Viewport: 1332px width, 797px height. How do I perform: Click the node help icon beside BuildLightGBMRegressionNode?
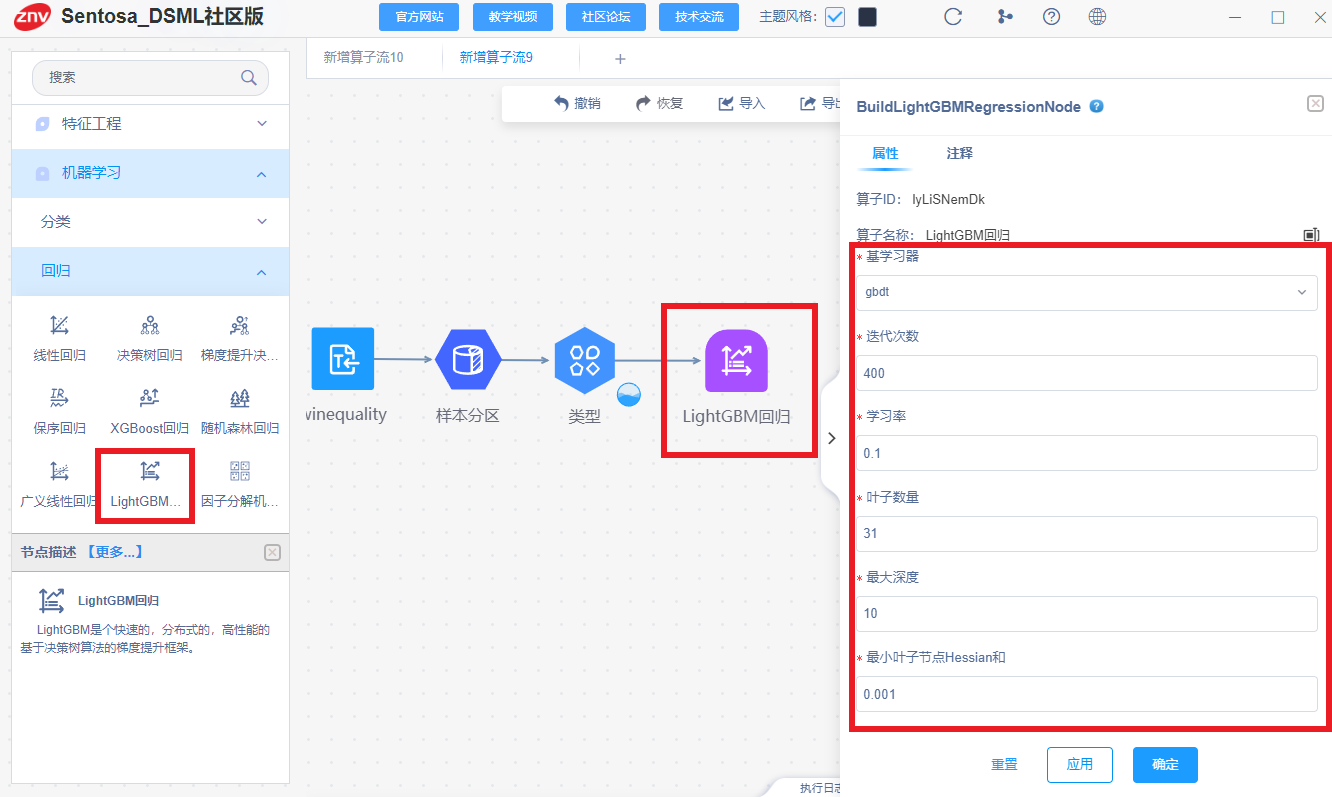[1096, 106]
